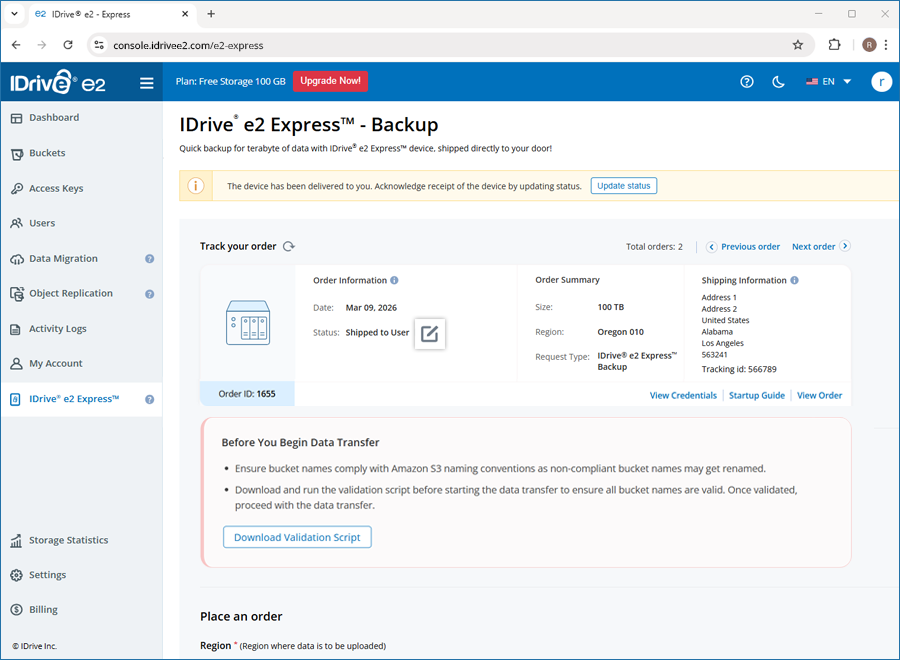Click the My Account person icon
This screenshot has height=660, width=900.
17,364
